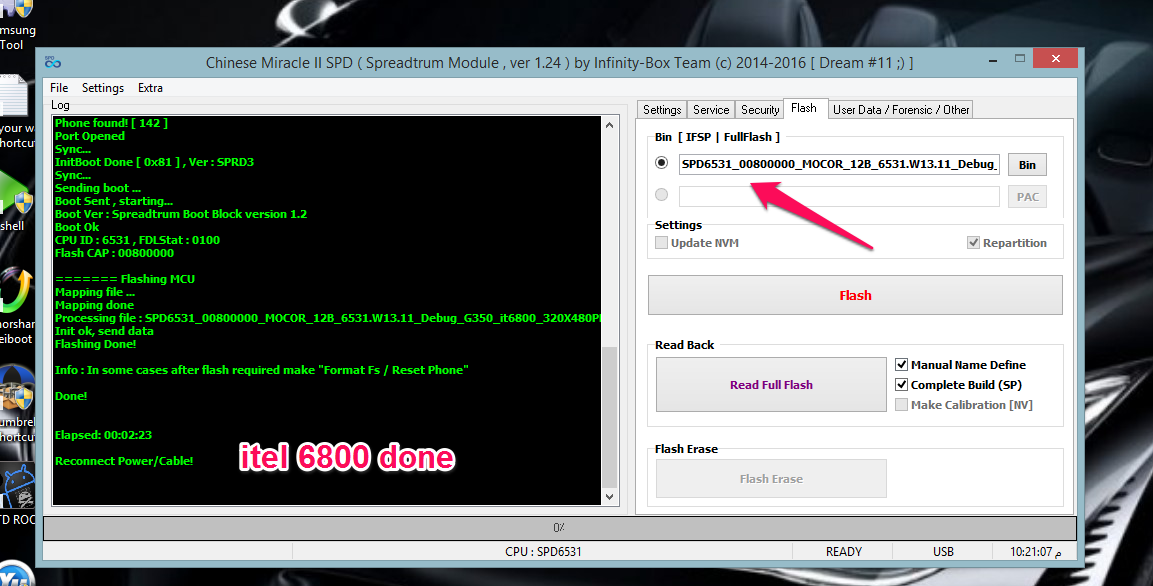This screenshot has width=1153, height=586.
Task: Click the "Flashing Done!" log line
Action: pos(96,344)
